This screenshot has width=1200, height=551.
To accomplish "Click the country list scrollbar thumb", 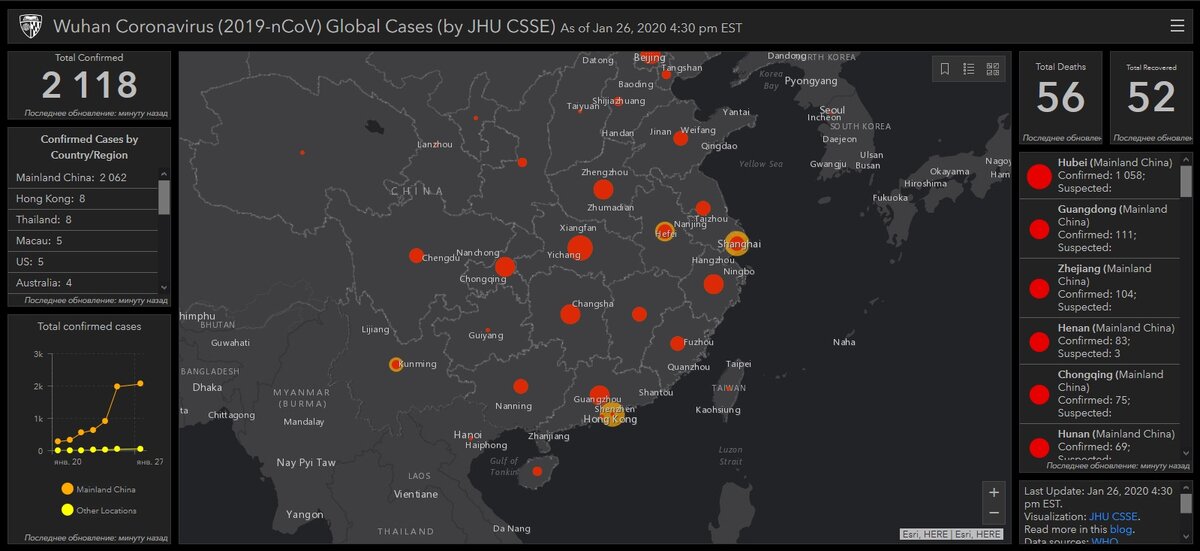I will pos(164,198).
